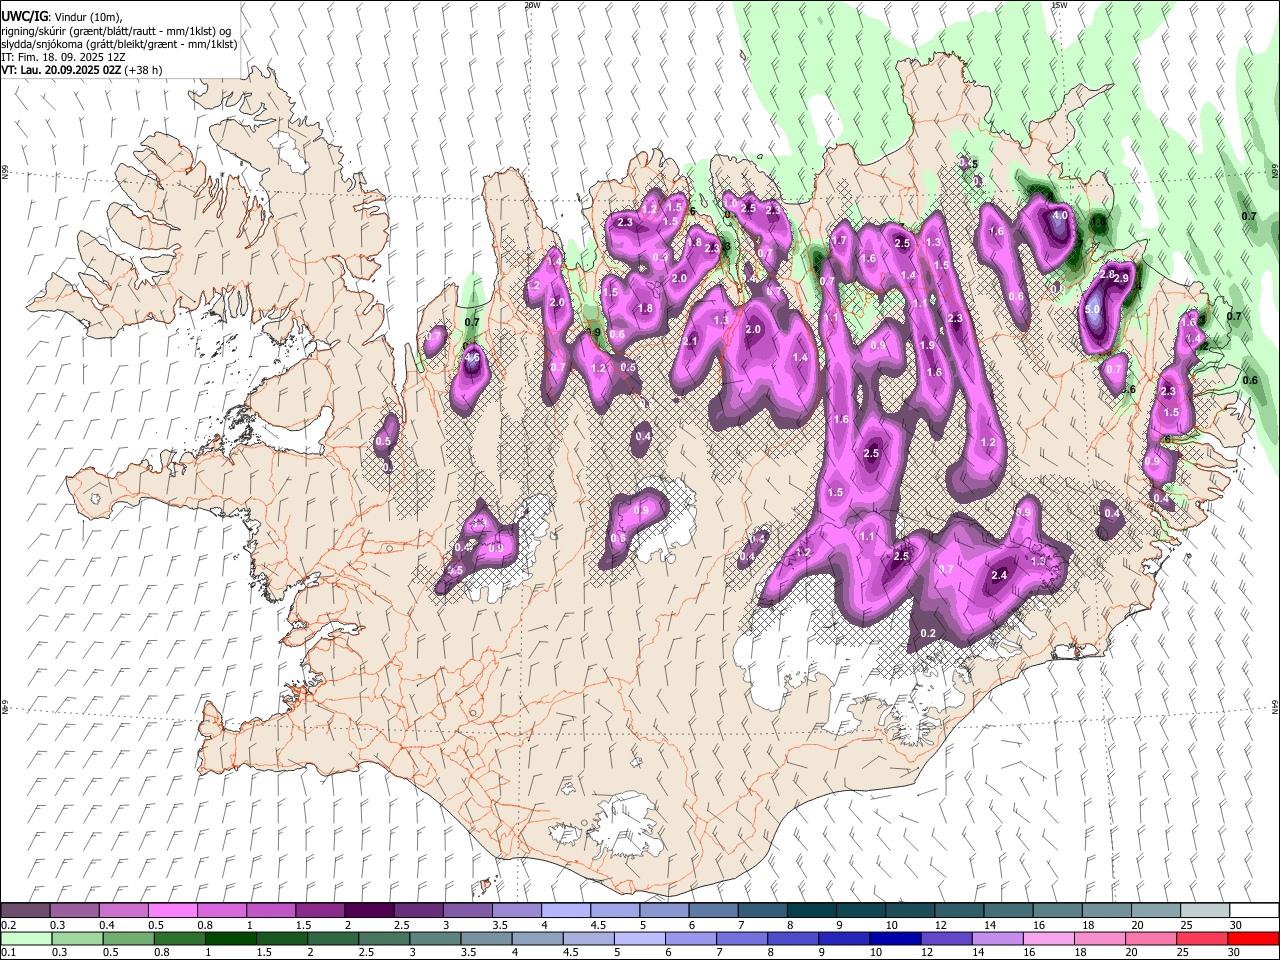Screen dimensions: 1280x960
Task: Click the '5.0' precipitation label on the map
Action: click(x=1092, y=309)
